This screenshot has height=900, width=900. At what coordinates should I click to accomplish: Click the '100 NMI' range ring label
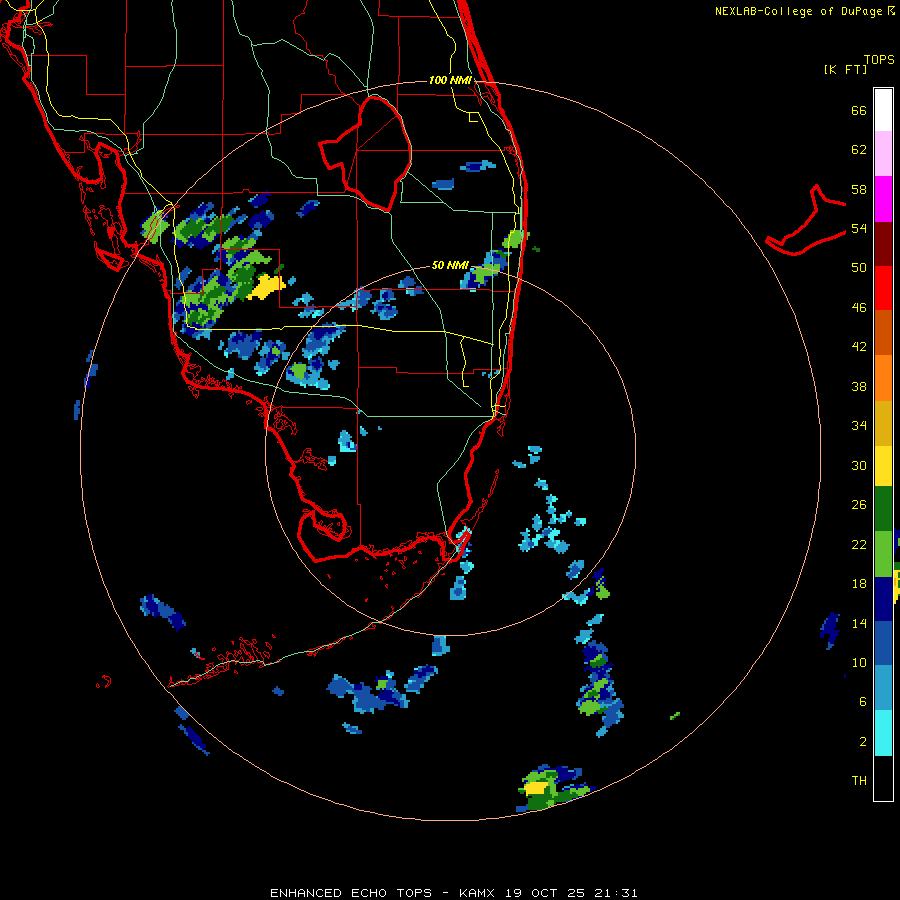(x=450, y=80)
